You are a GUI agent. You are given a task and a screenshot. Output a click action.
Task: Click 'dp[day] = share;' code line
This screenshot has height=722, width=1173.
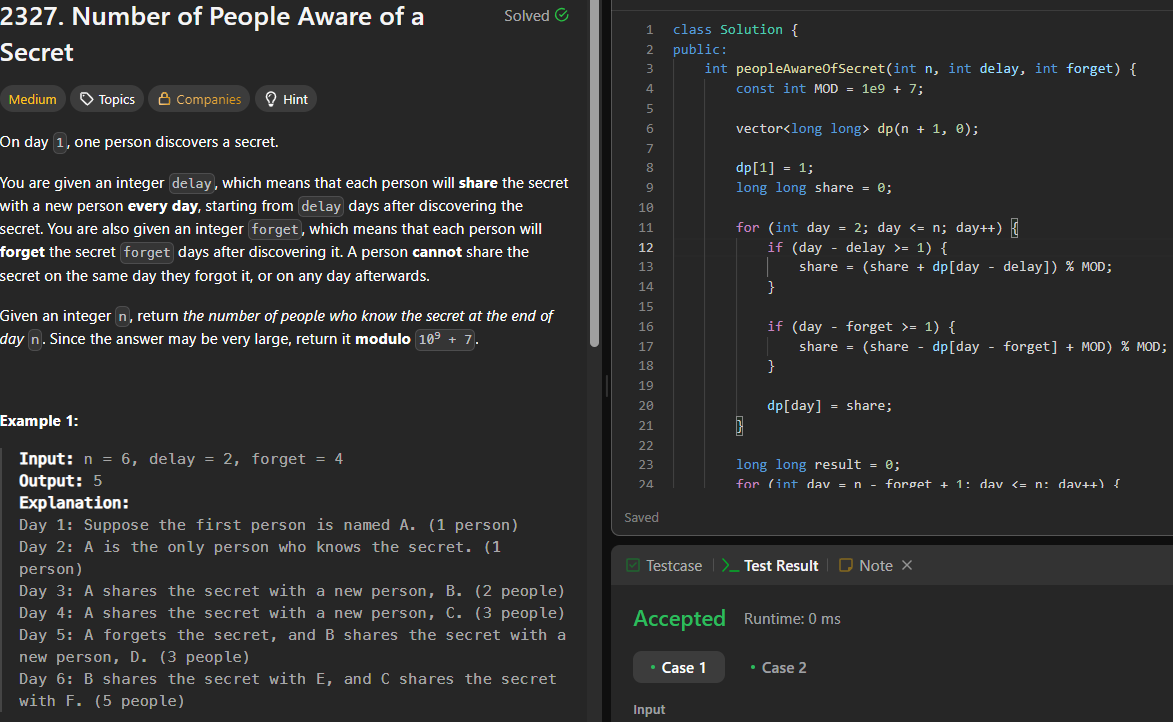pyautogui.click(x=830, y=406)
